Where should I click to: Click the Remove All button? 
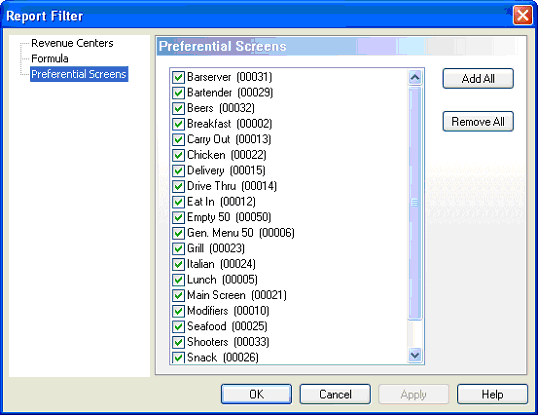click(478, 121)
